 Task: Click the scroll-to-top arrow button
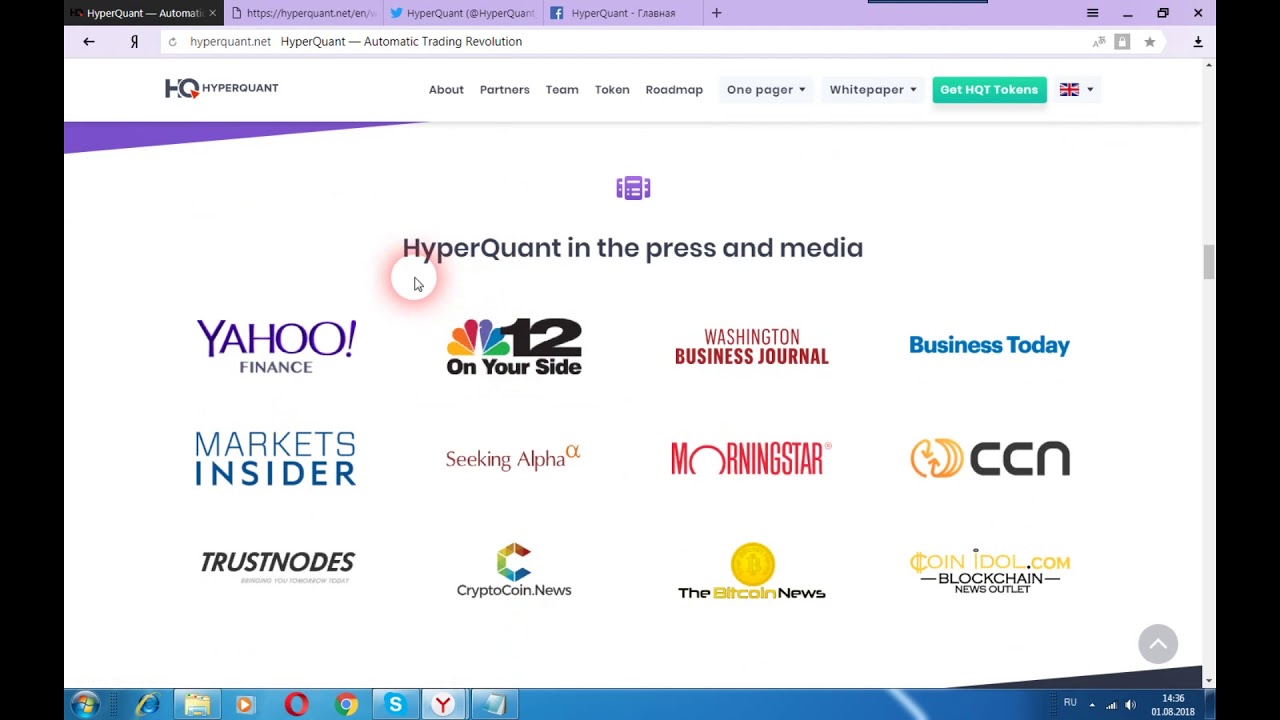[1158, 644]
